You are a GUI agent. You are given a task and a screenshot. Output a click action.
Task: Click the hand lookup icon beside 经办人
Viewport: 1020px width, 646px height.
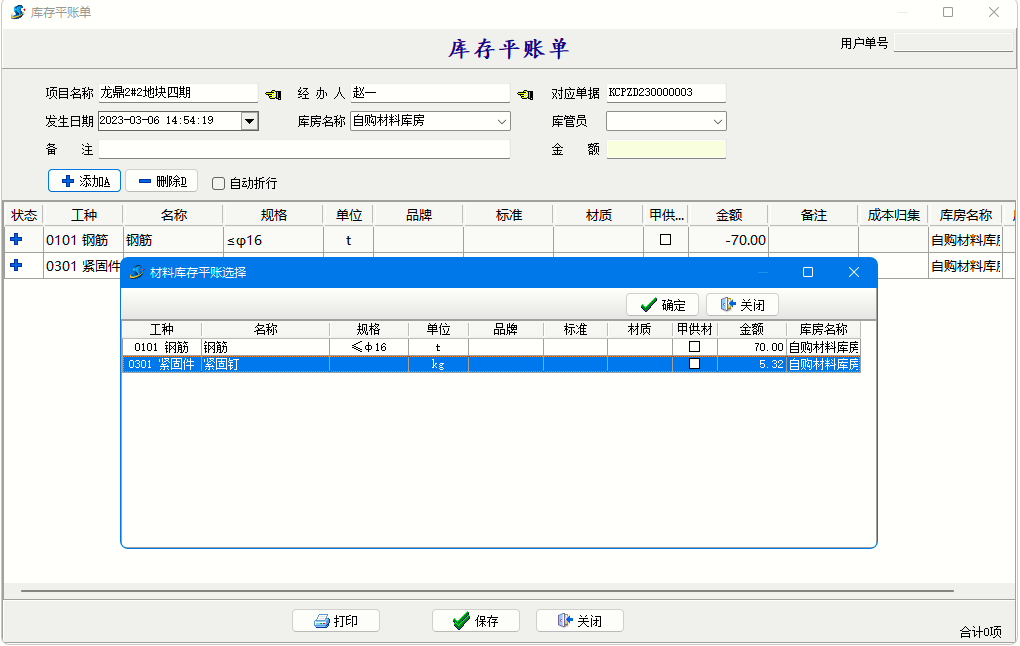coord(525,94)
